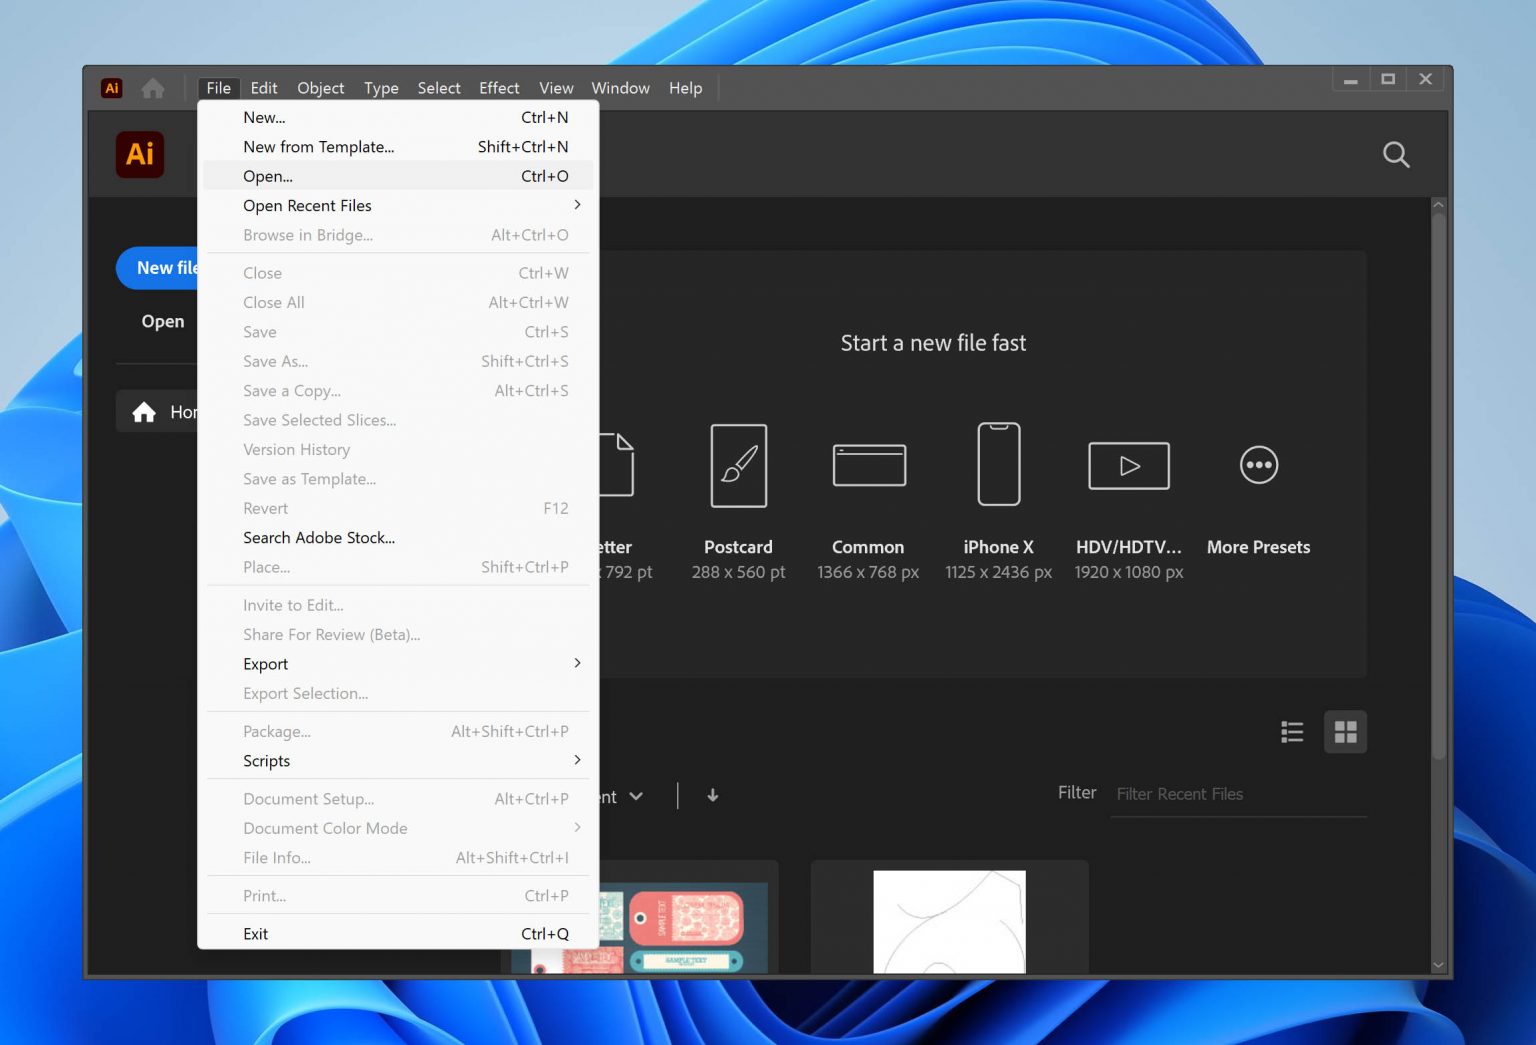Open More Presets

point(1258,465)
